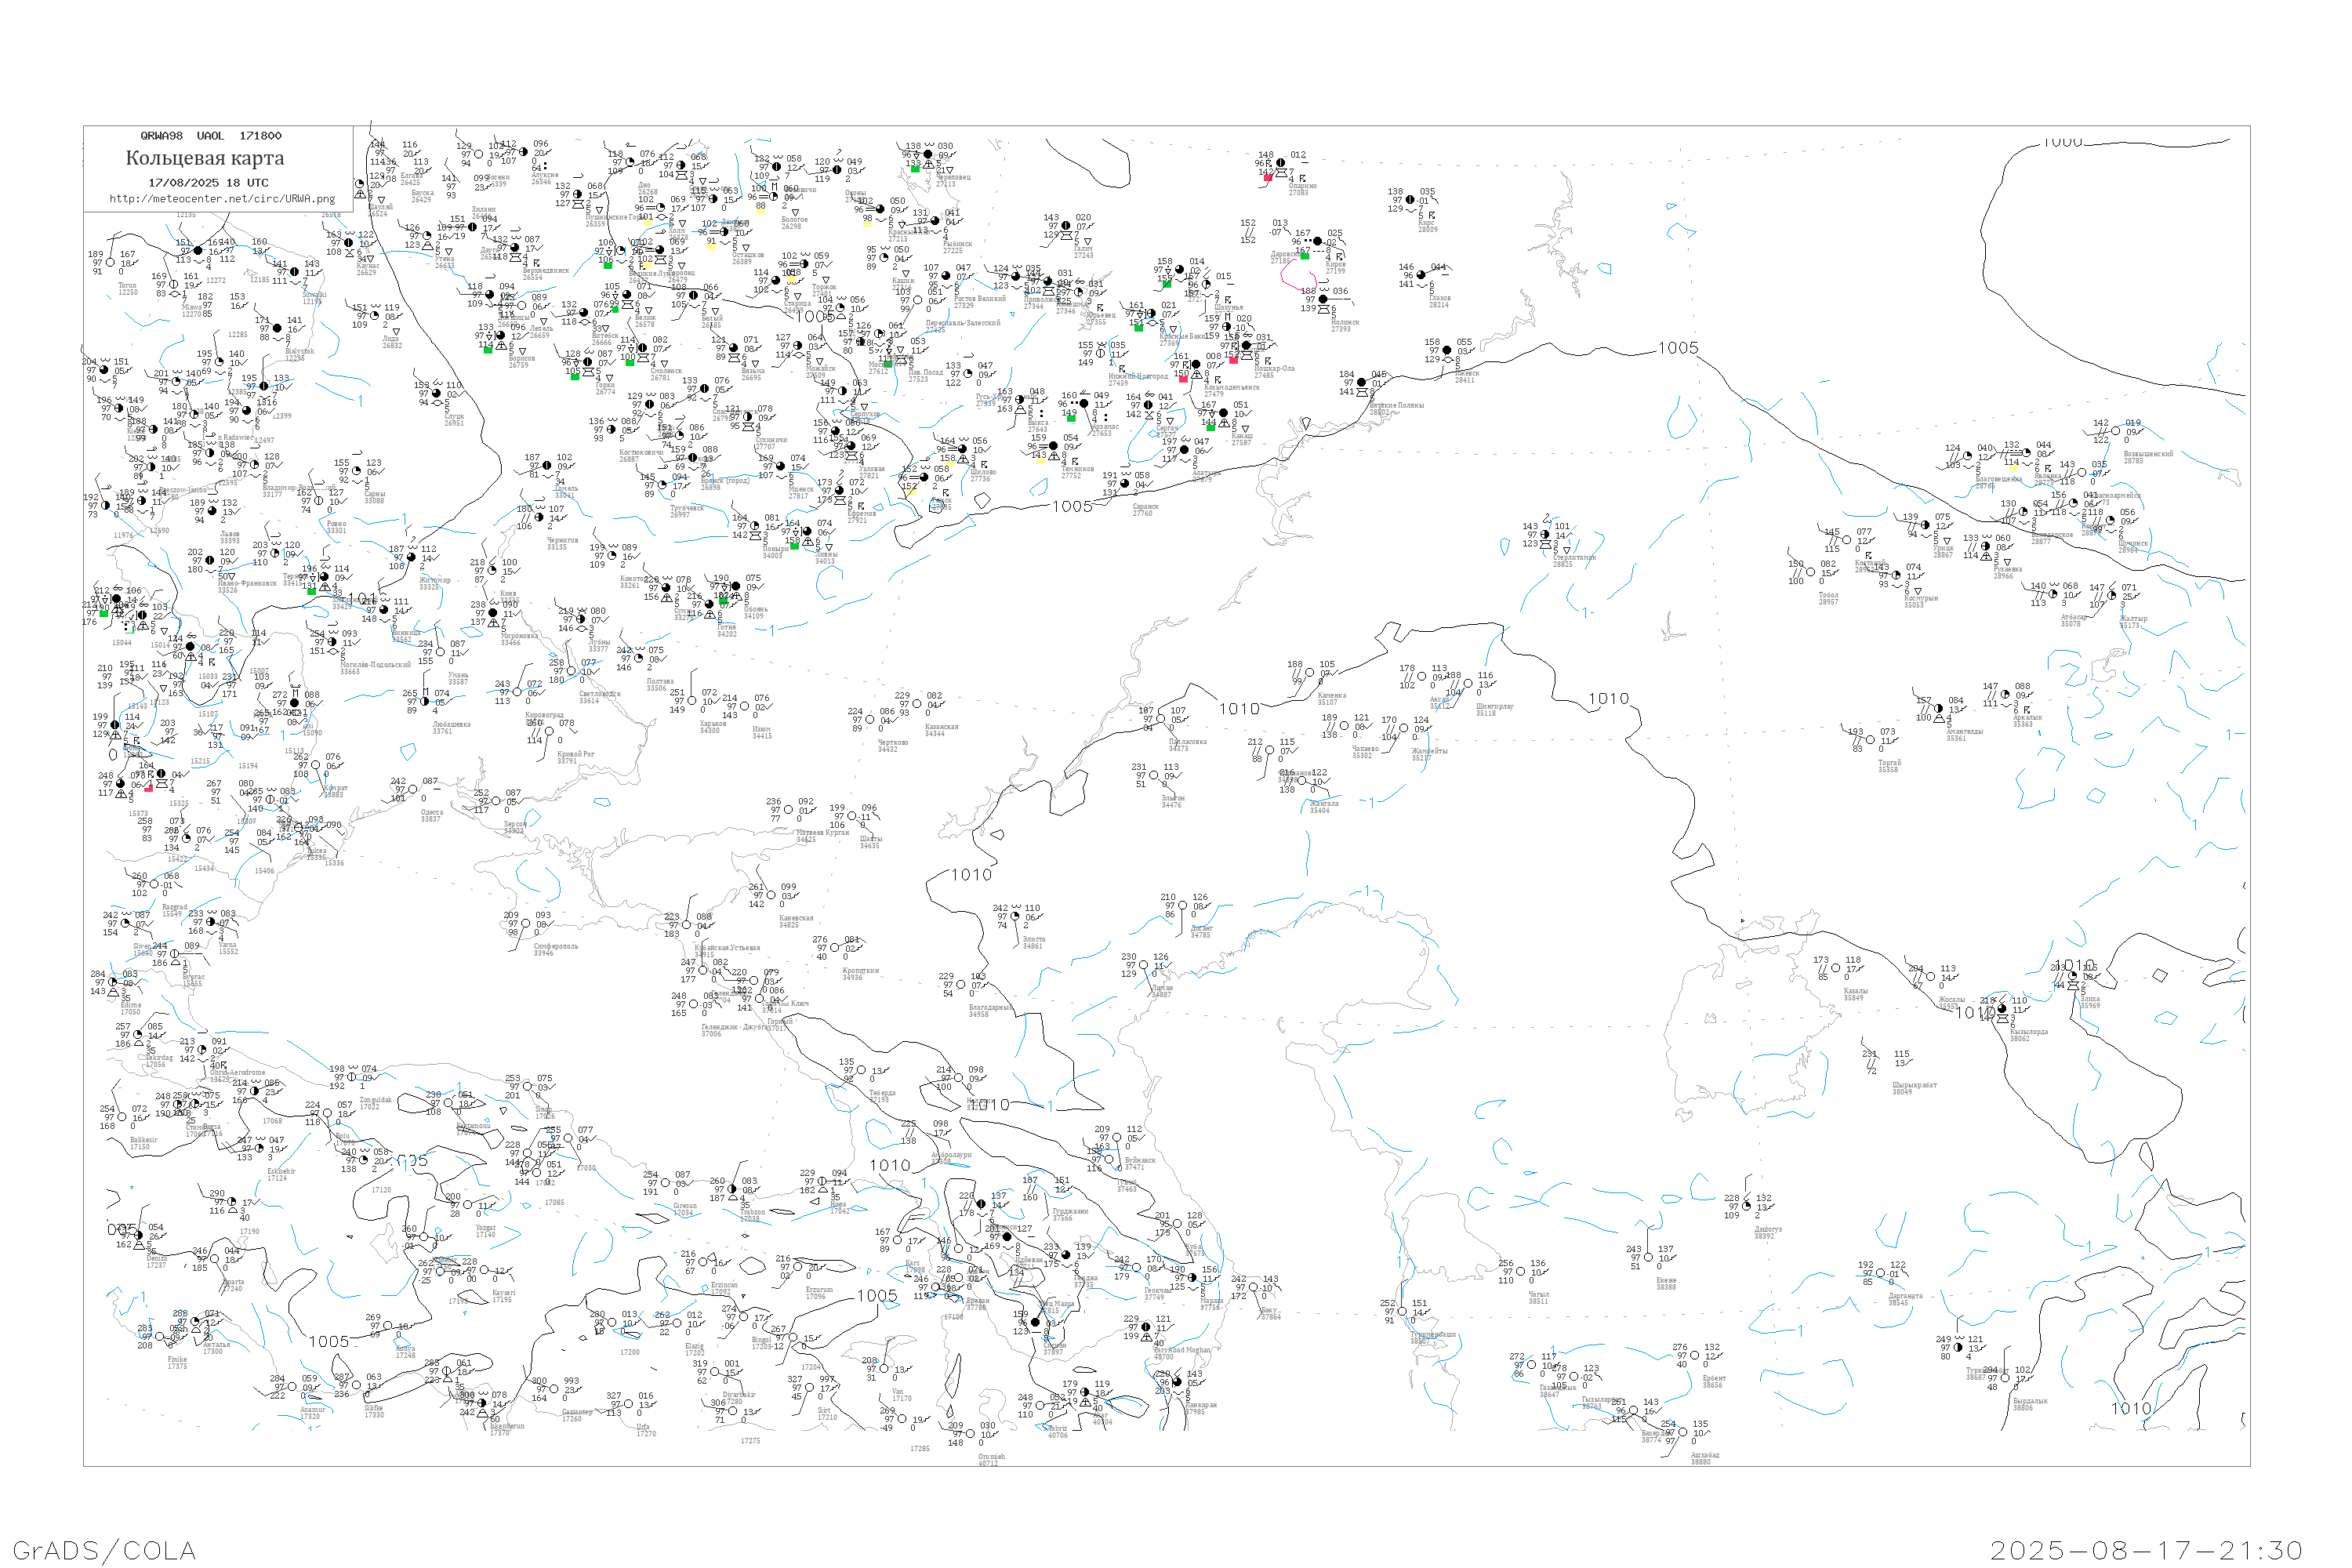Click the 17/08/2025 18 UTC date line

(x=208, y=183)
